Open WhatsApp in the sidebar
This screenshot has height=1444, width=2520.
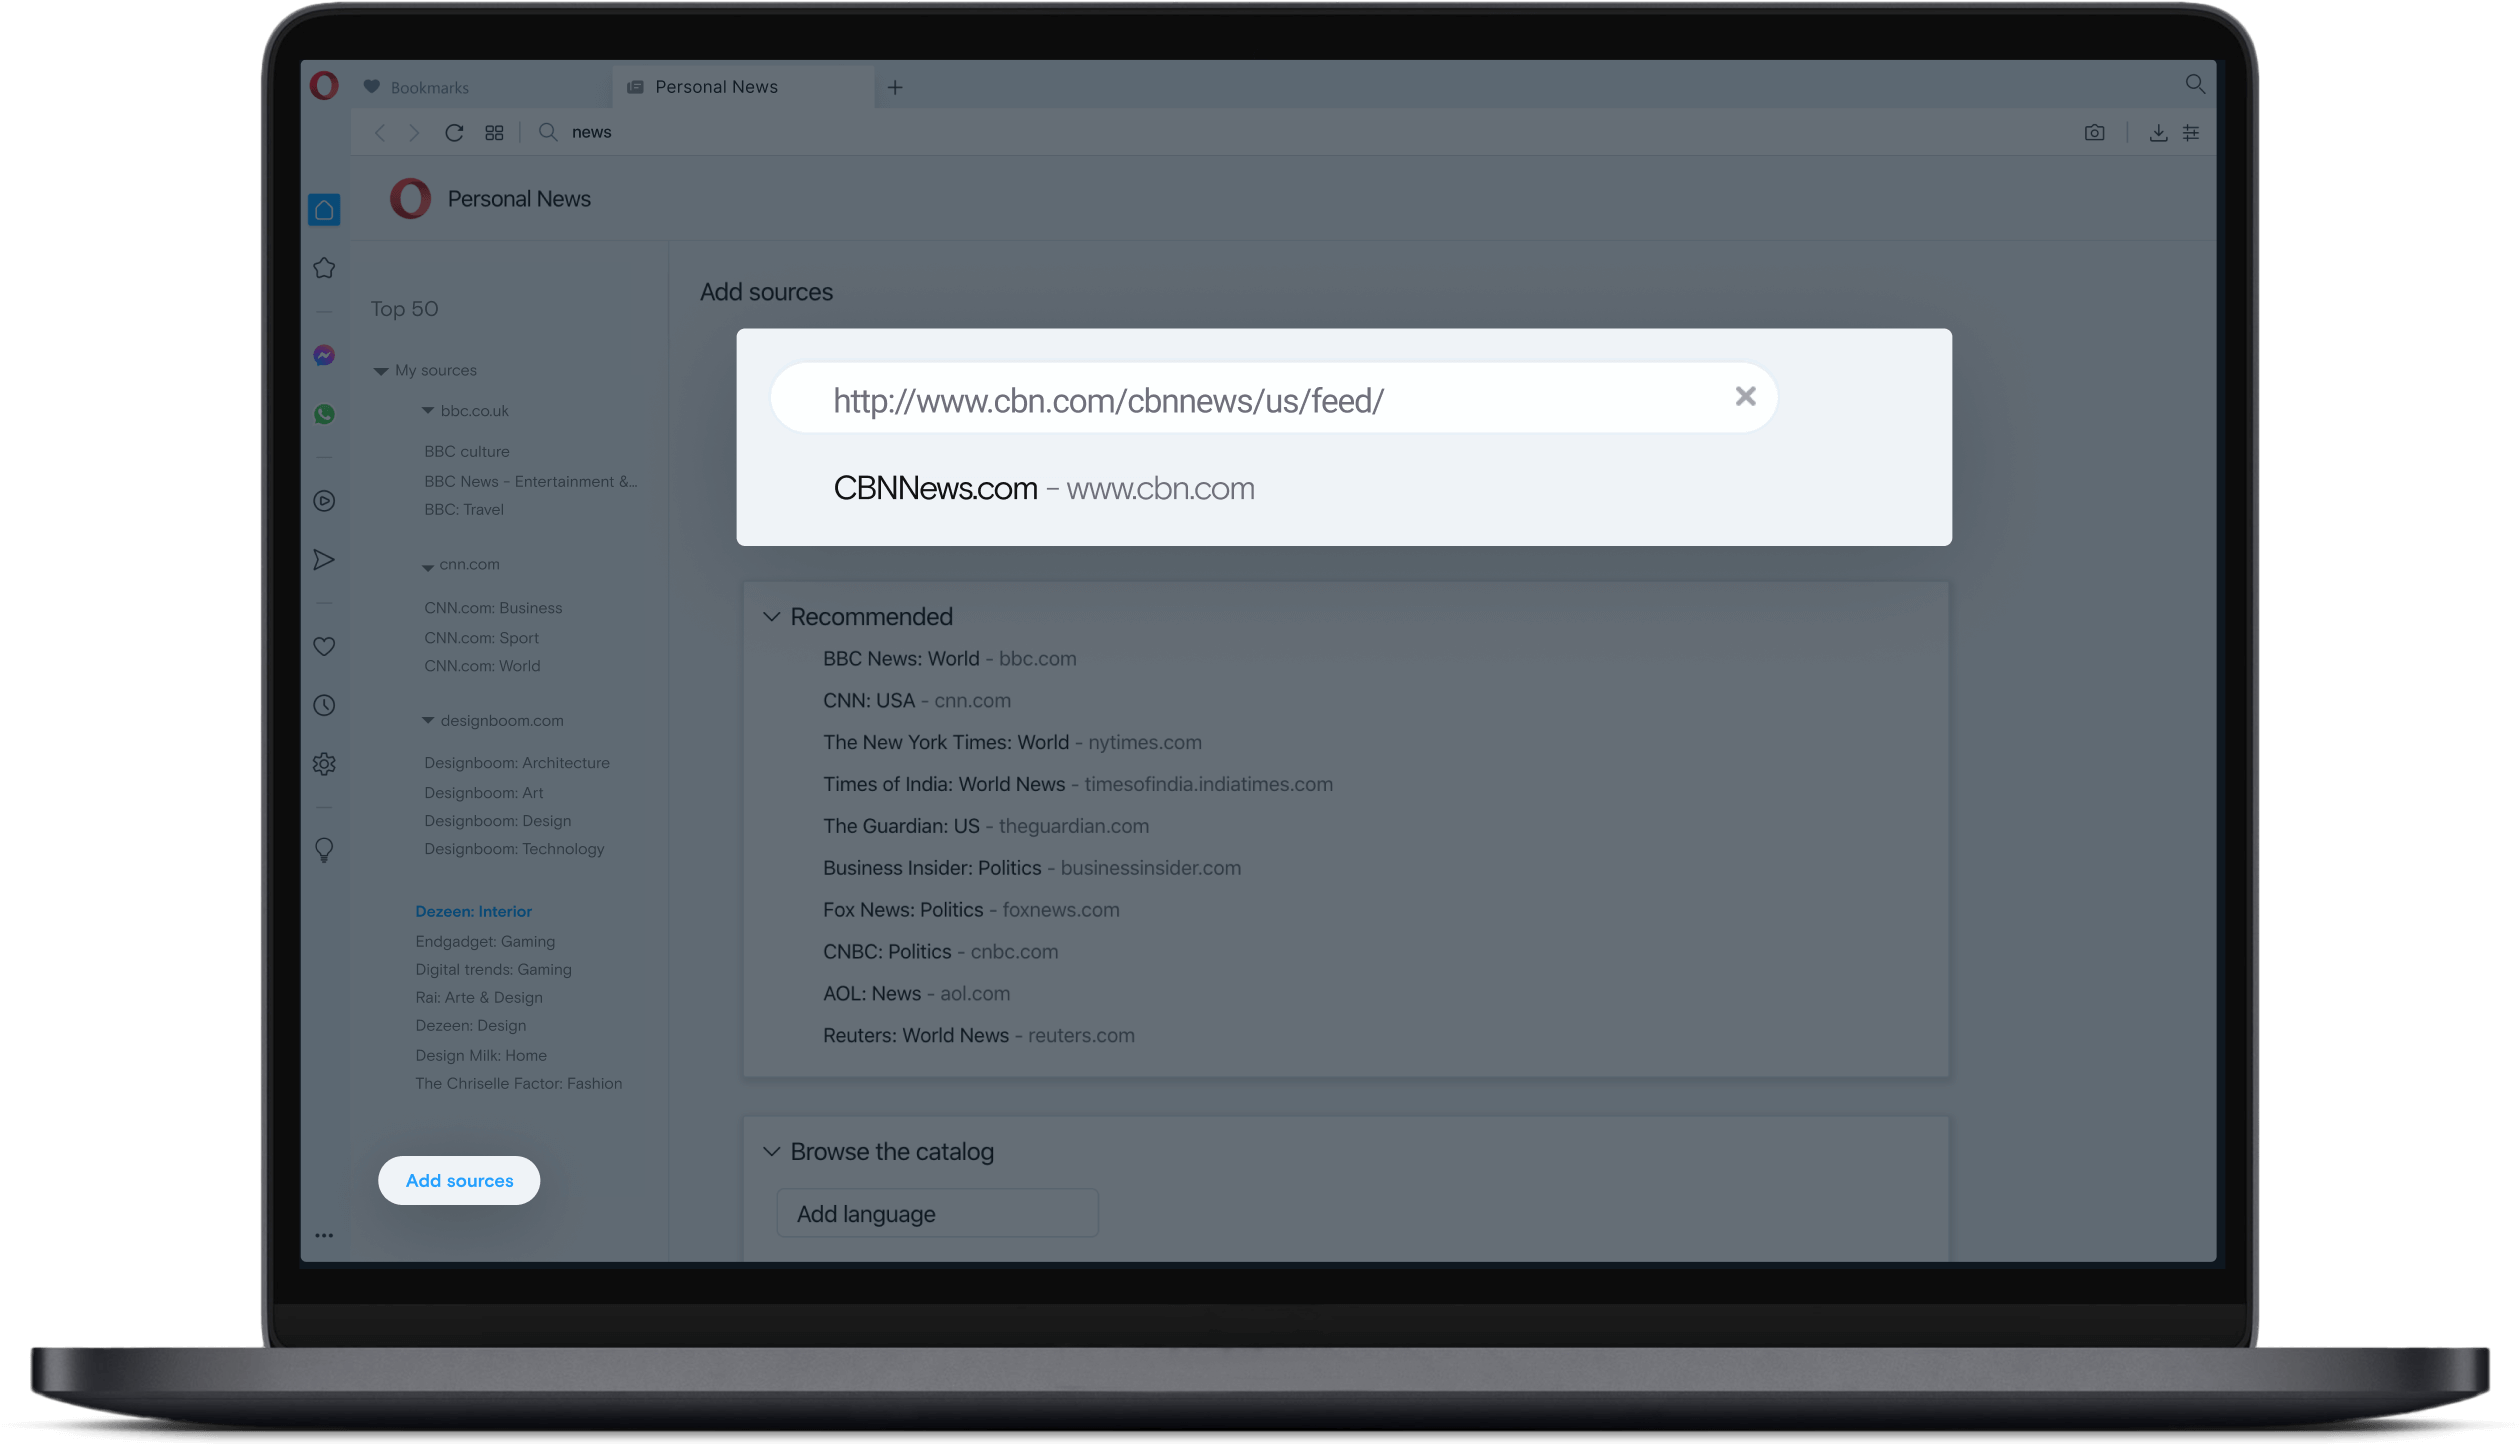pyautogui.click(x=324, y=414)
